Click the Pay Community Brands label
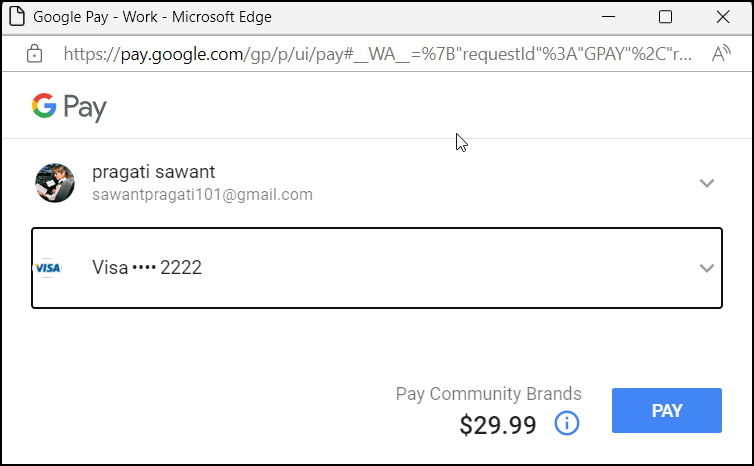This screenshot has width=754, height=466. [x=488, y=394]
